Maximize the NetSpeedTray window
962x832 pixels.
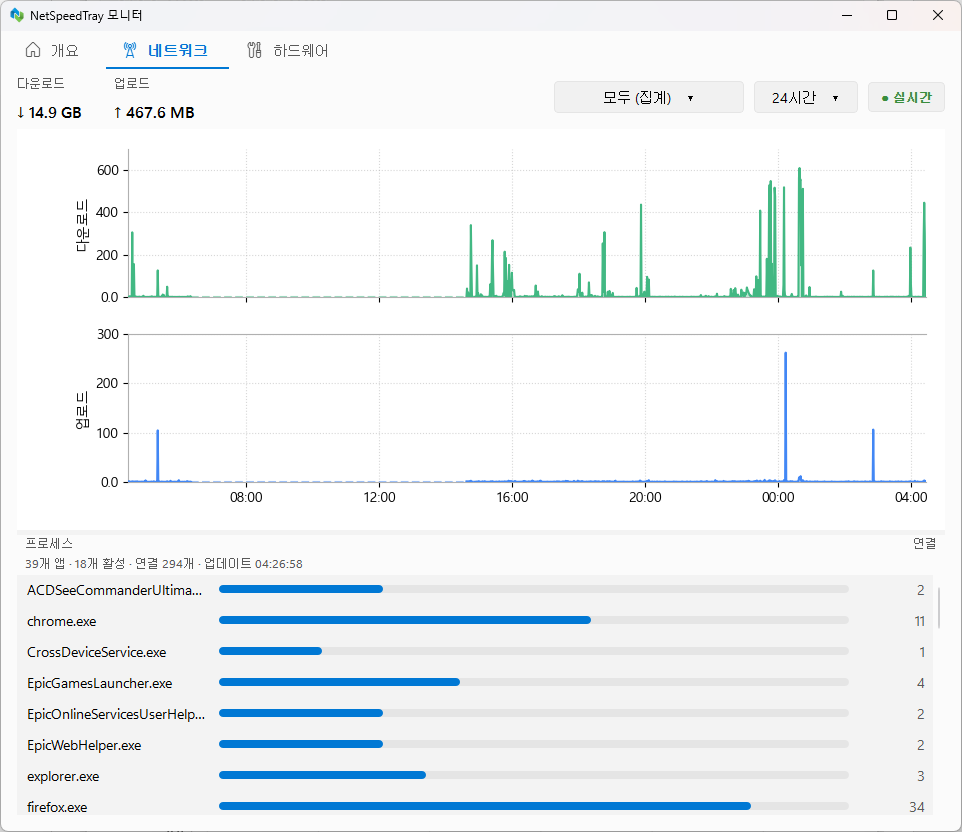(892, 15)
